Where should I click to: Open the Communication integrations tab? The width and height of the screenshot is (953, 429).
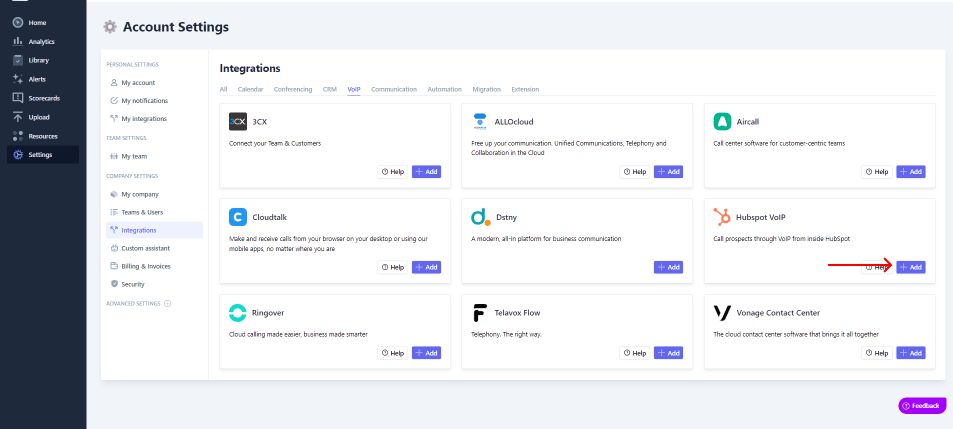(393, 89)
